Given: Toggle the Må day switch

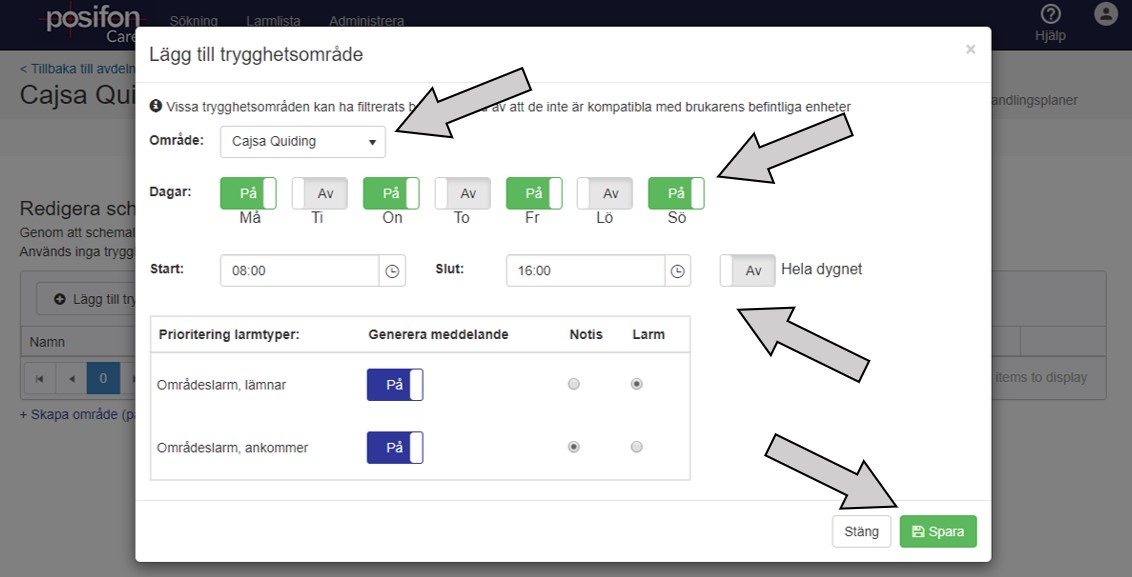Looking at the screenshot, I should click(x=248, y=194).
